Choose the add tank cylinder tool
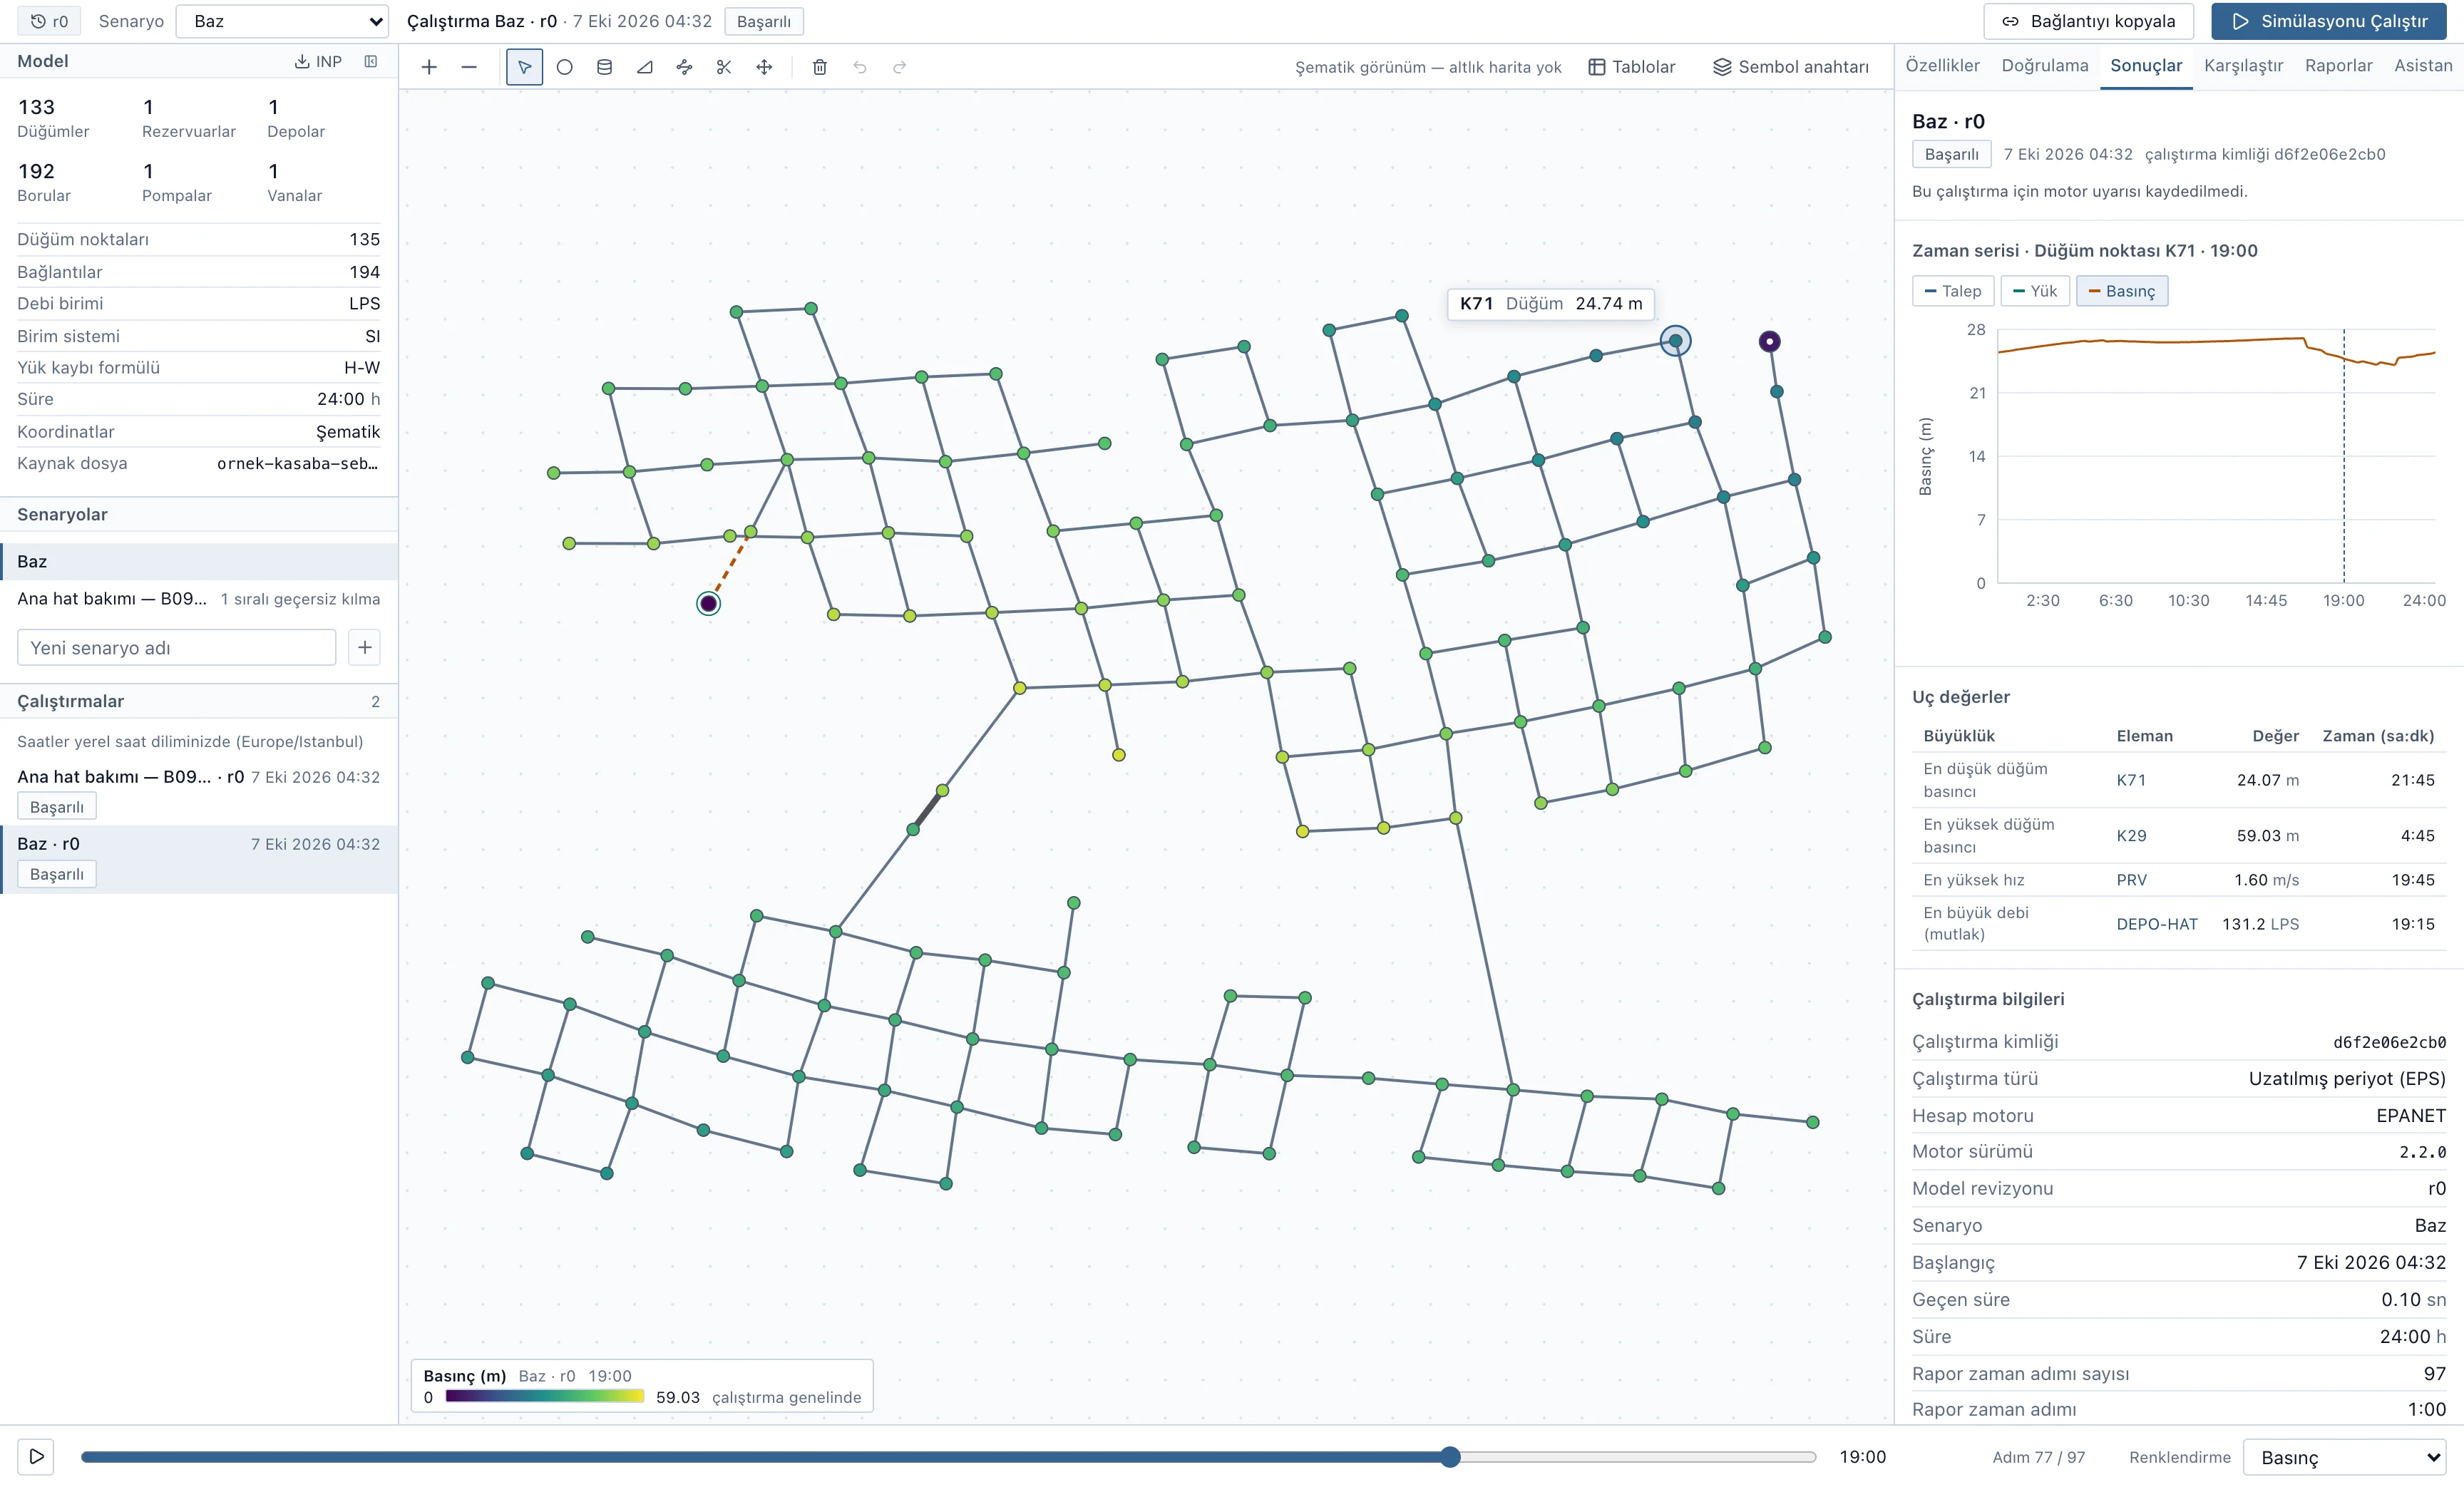The height and width of the screenshot is (1487, 2464). (x=604, y=67)
